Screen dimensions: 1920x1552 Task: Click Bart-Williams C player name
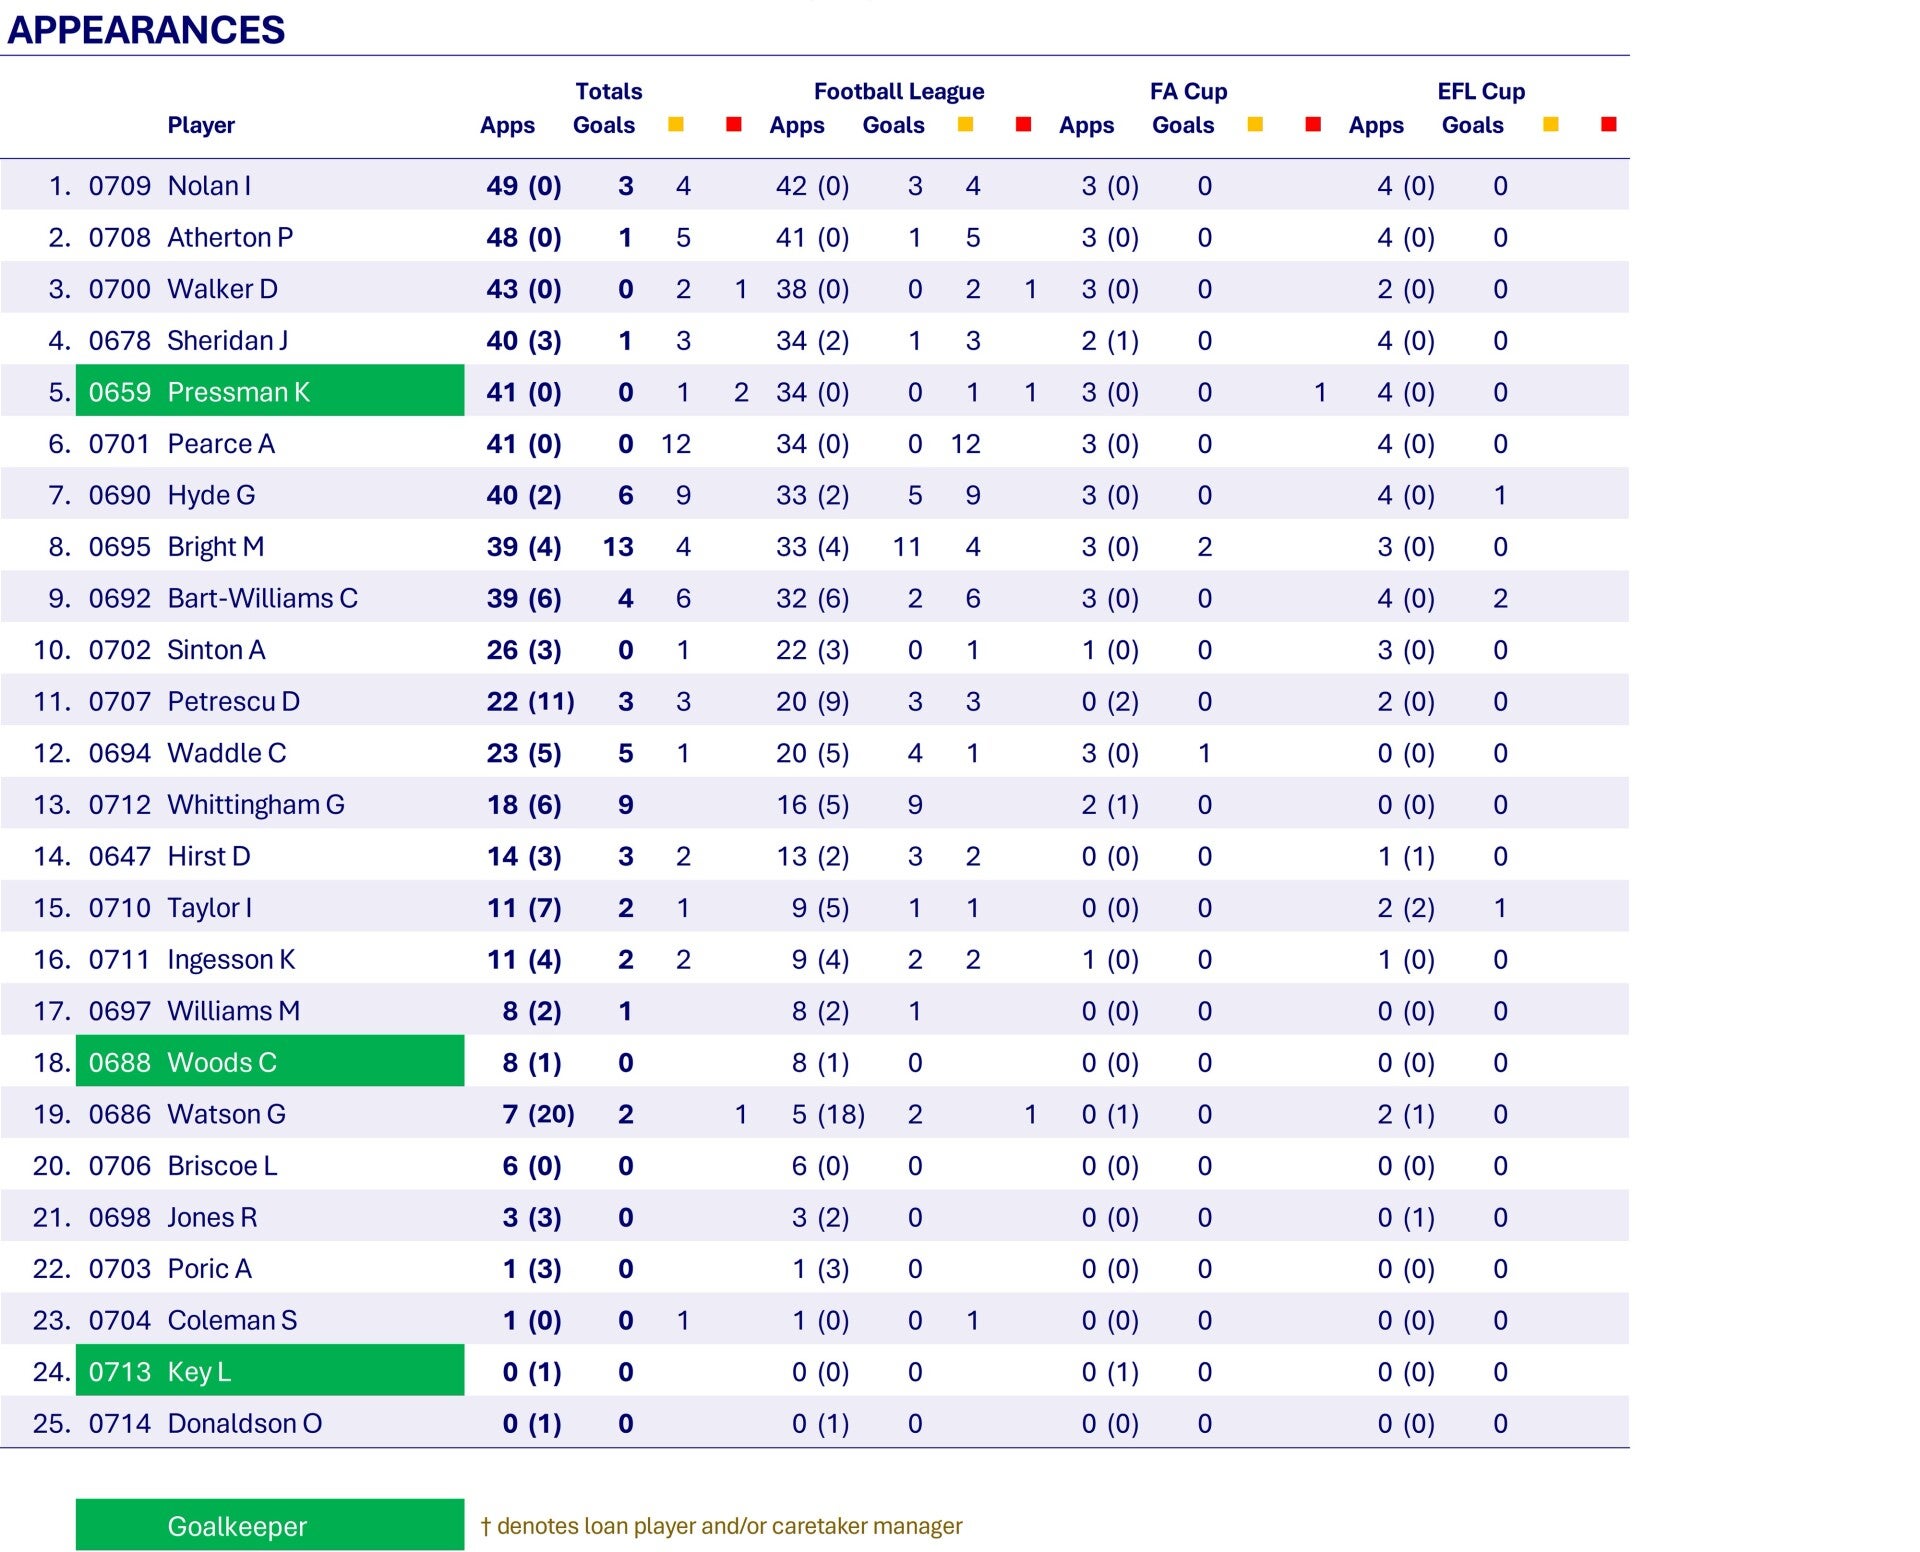click(262, 598)
